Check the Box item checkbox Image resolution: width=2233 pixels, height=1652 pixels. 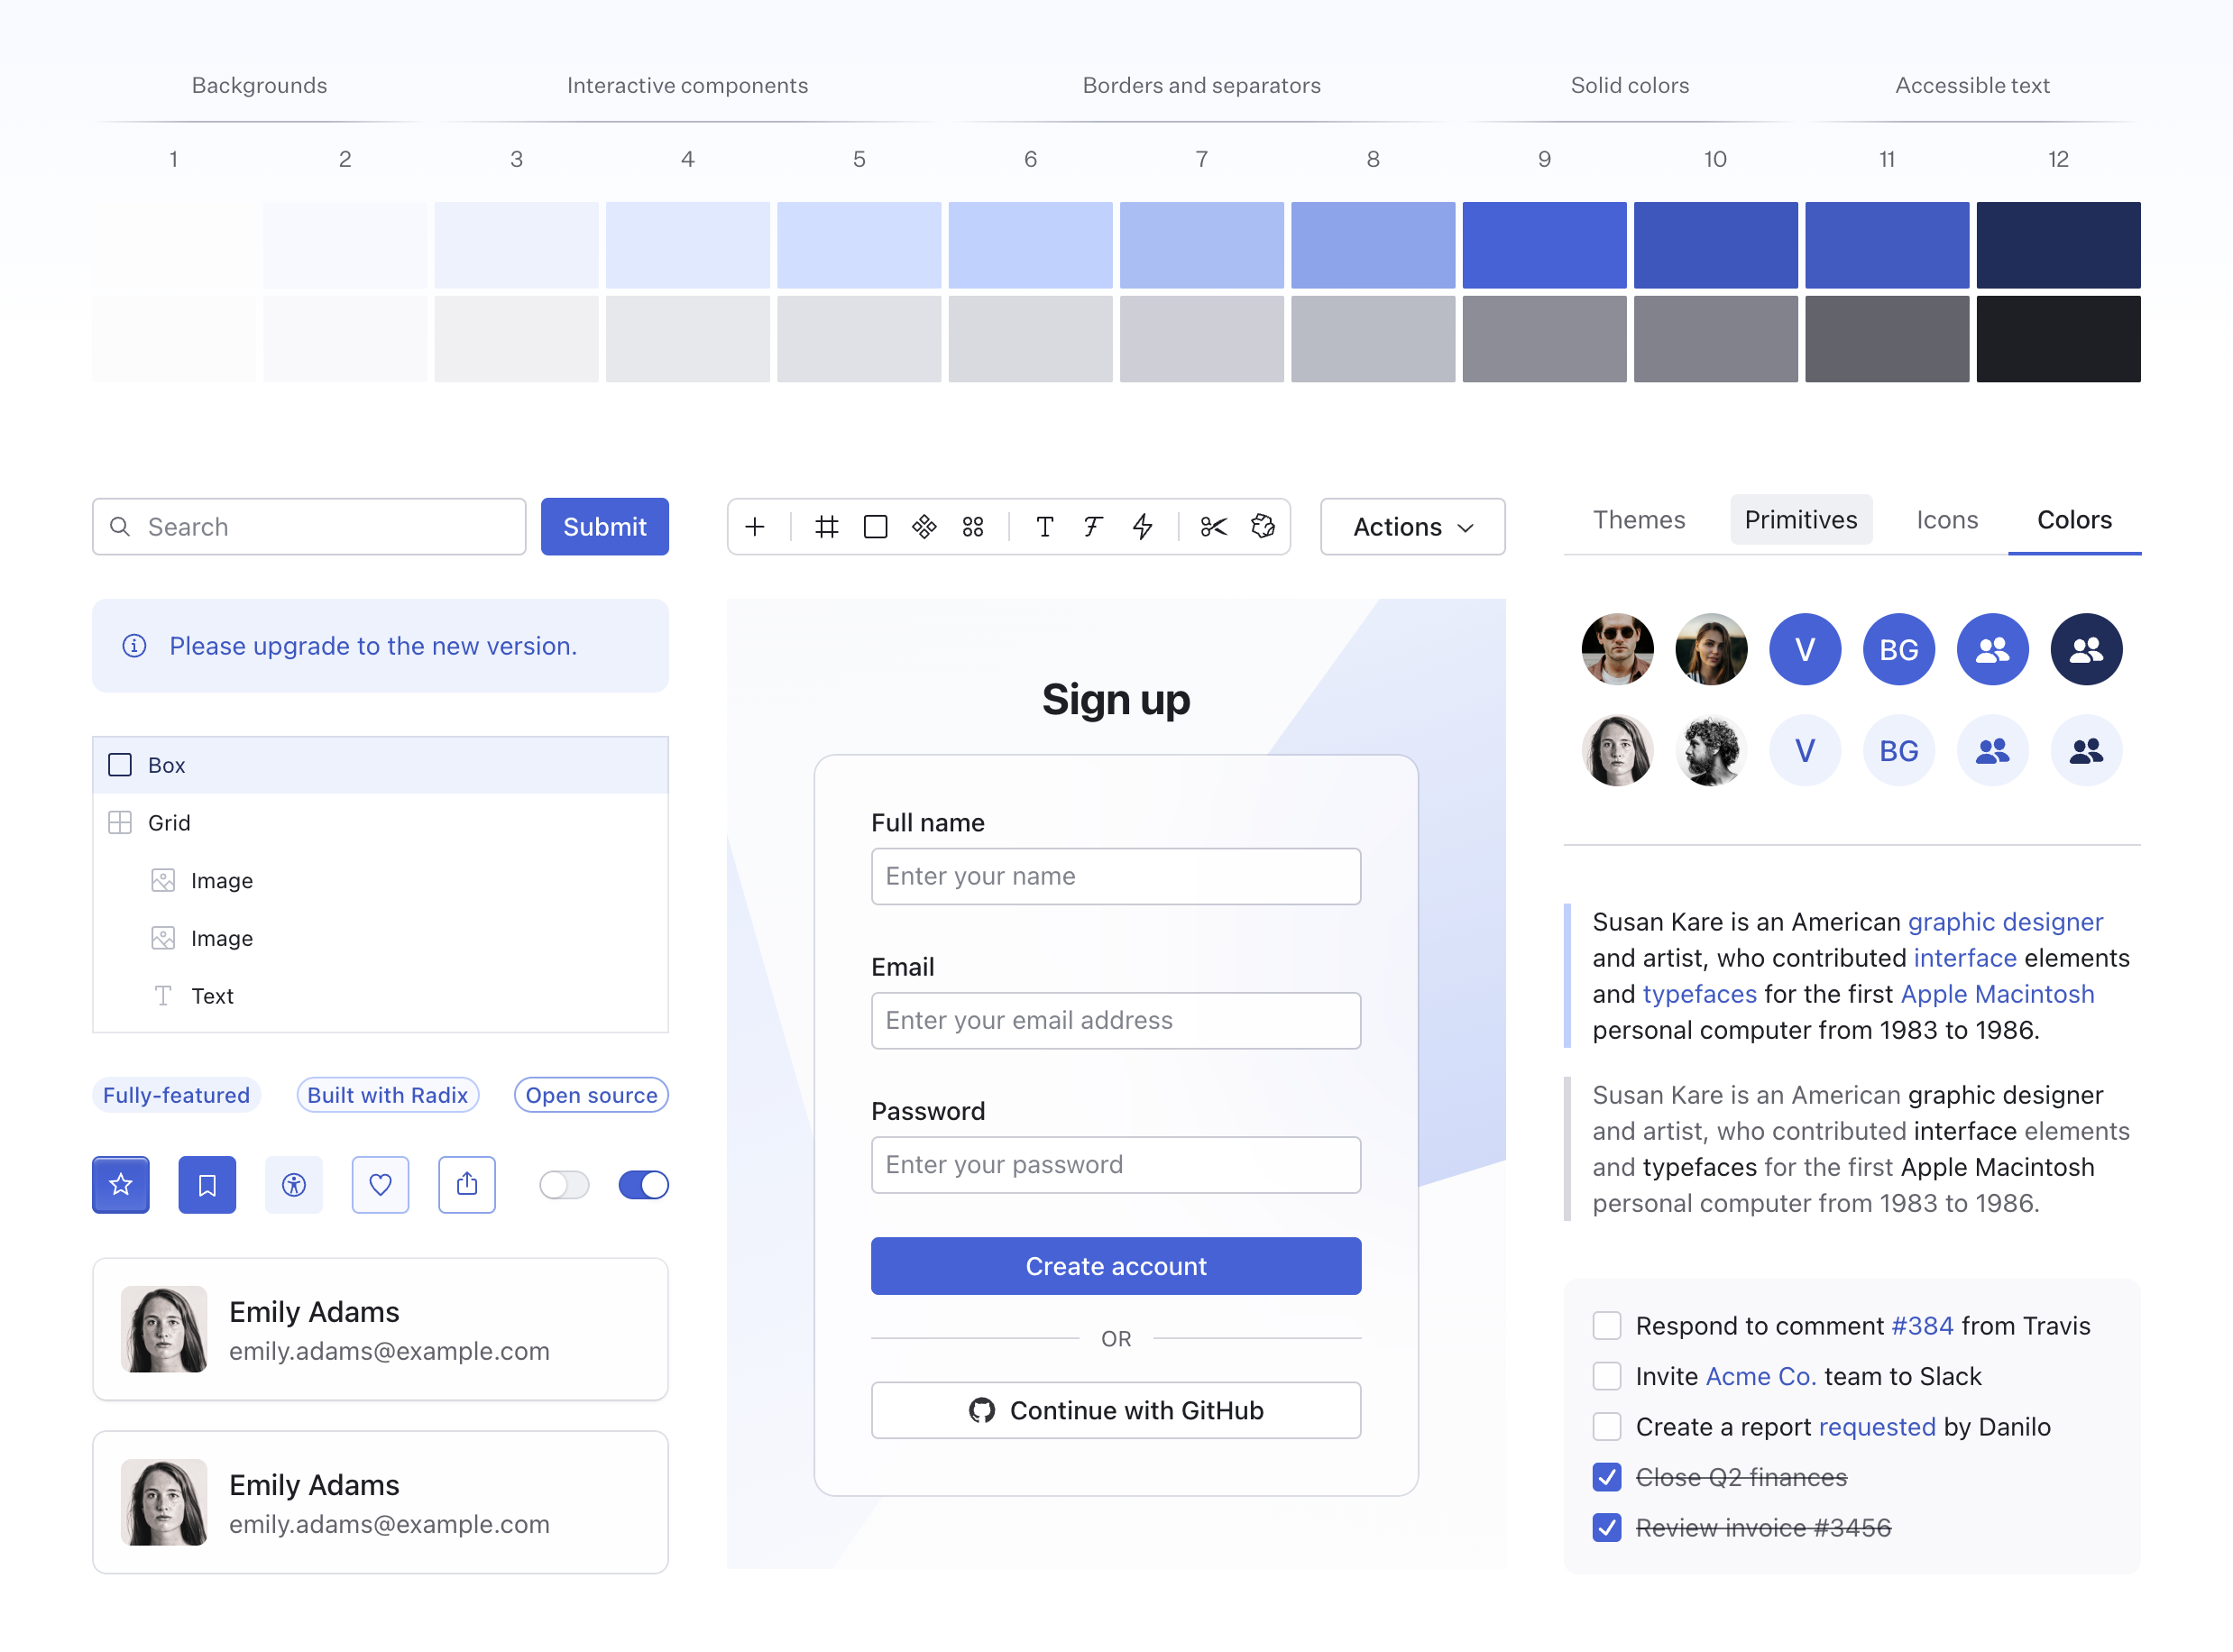click(x=119, y=764)
